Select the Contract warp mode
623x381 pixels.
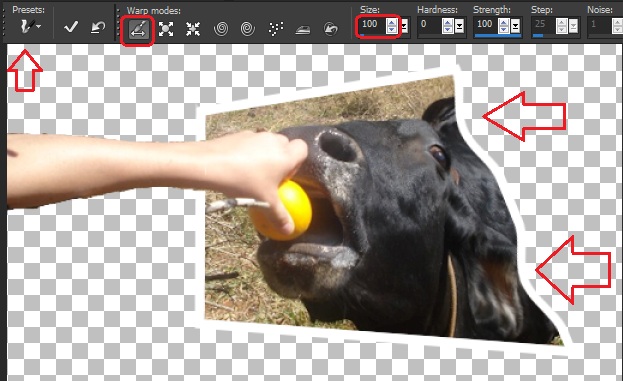[193, 29]
